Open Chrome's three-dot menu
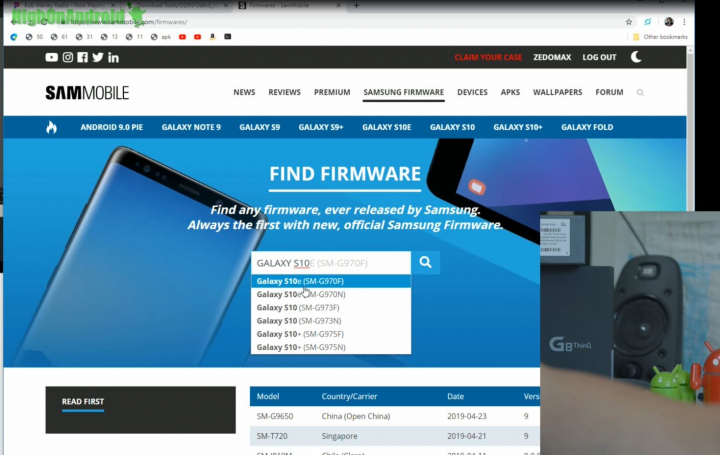720x455 pixels. [684, 22]
